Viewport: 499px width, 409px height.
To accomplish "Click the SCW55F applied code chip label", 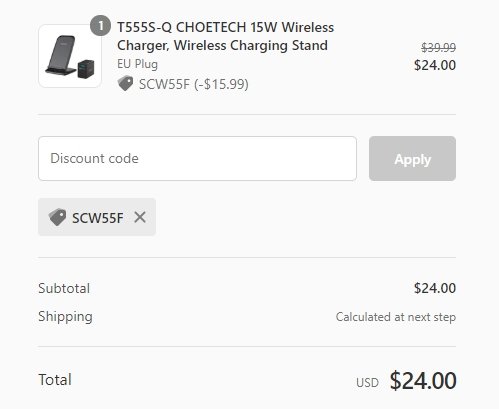I will coord(98,218).
